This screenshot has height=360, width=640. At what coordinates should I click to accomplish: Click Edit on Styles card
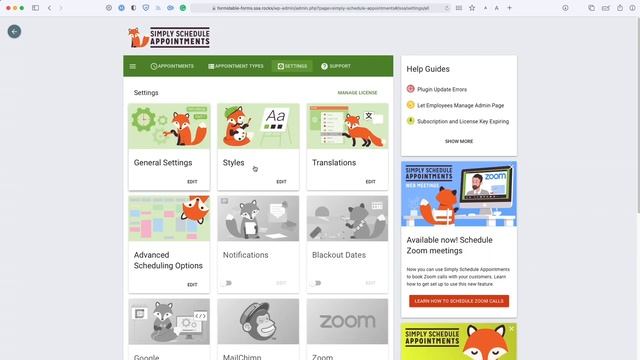pos(281,182)
